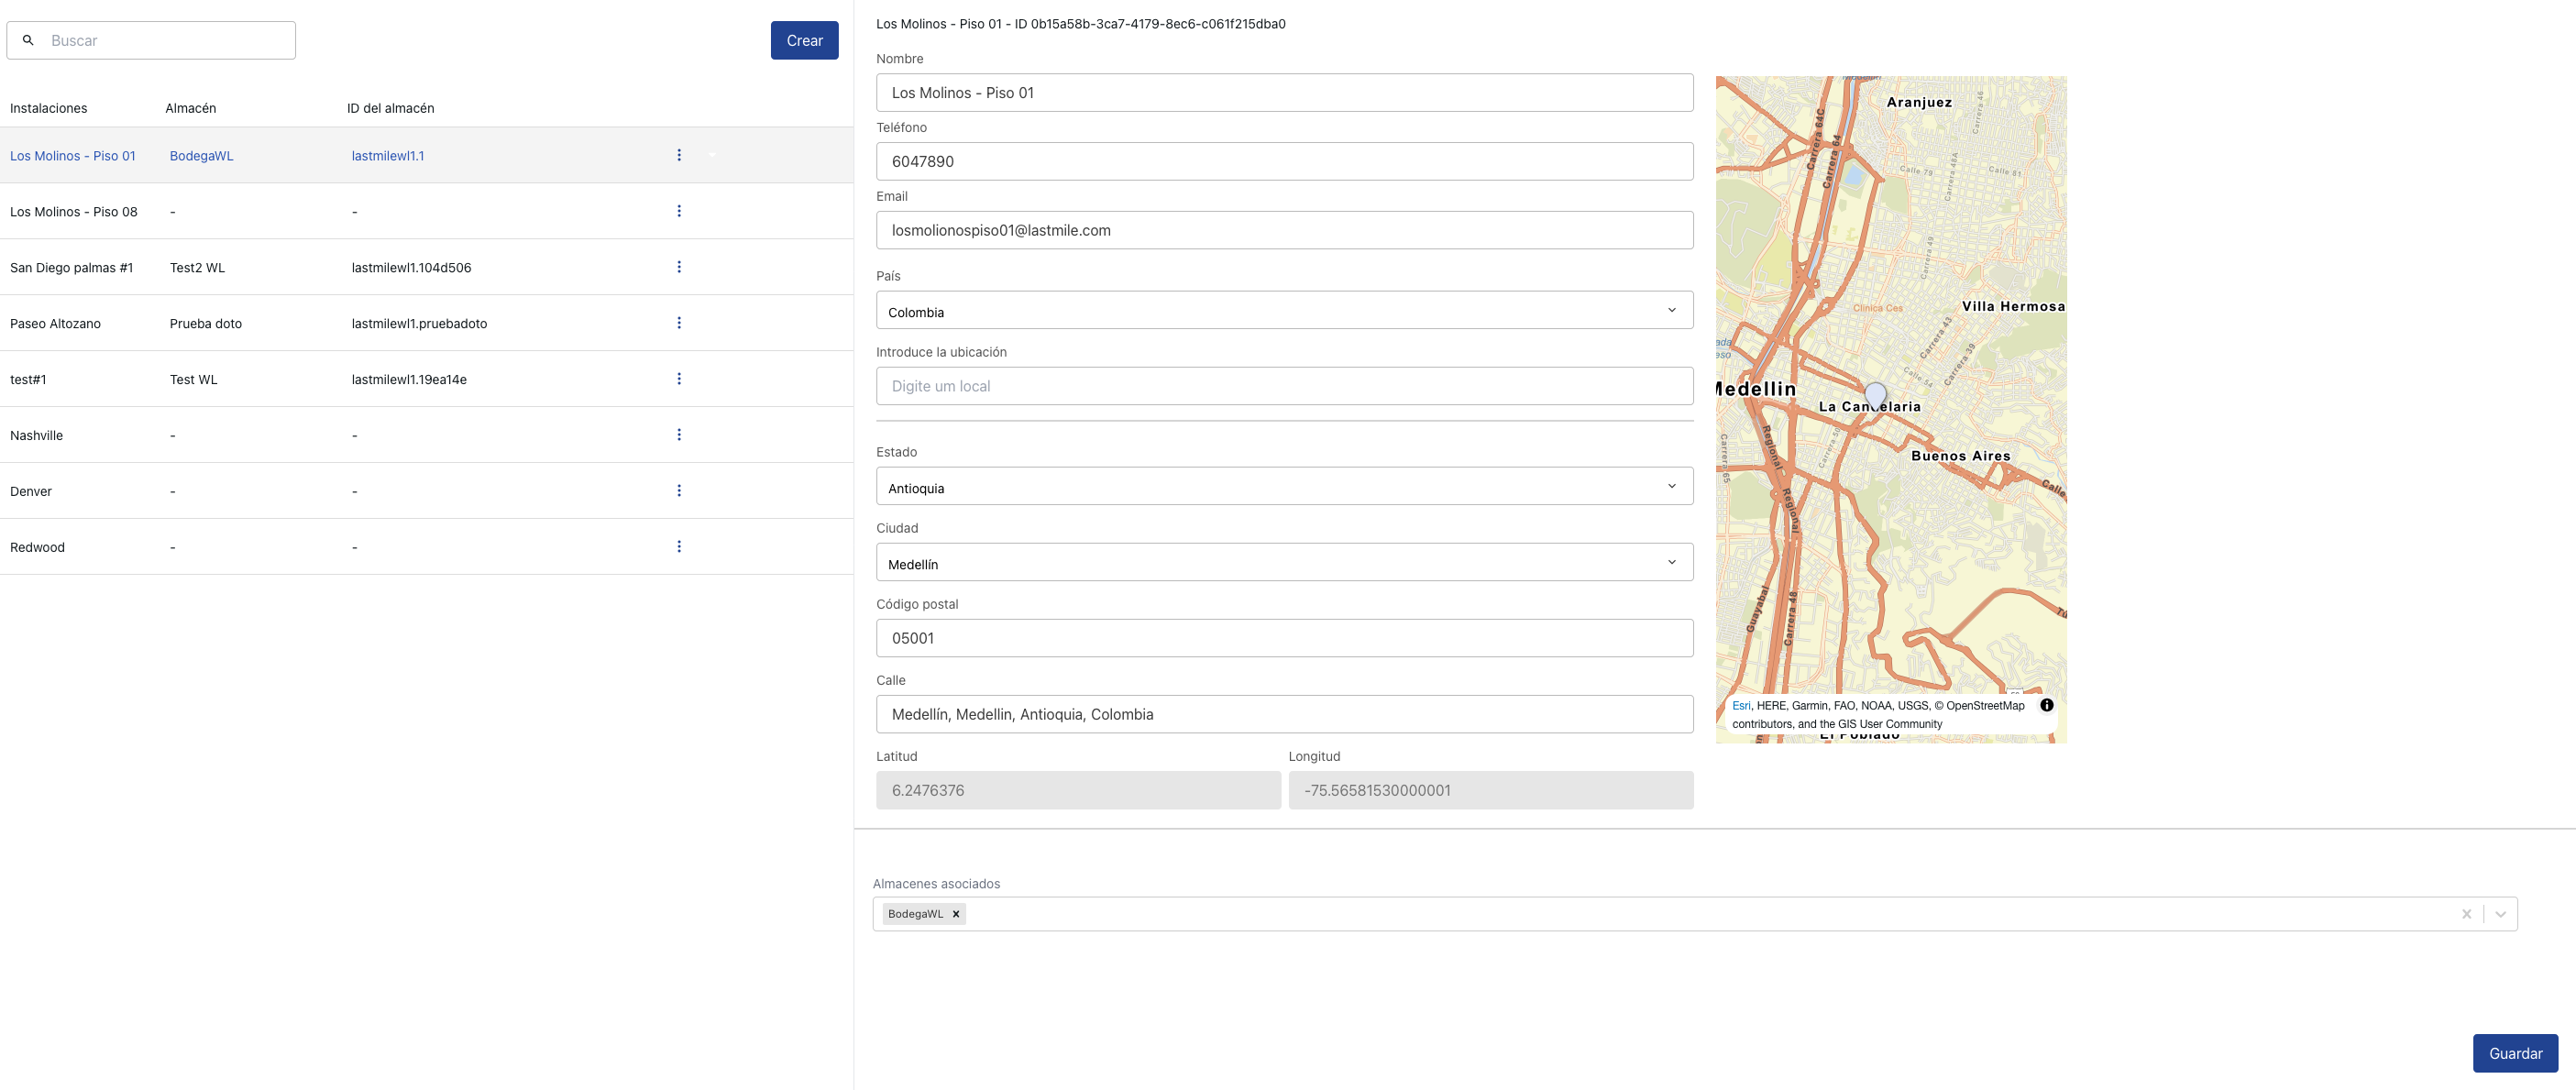Open three-dot menu for Nashville row
The width and height of the screenshot is (2576, 1090).
[679, 435]
